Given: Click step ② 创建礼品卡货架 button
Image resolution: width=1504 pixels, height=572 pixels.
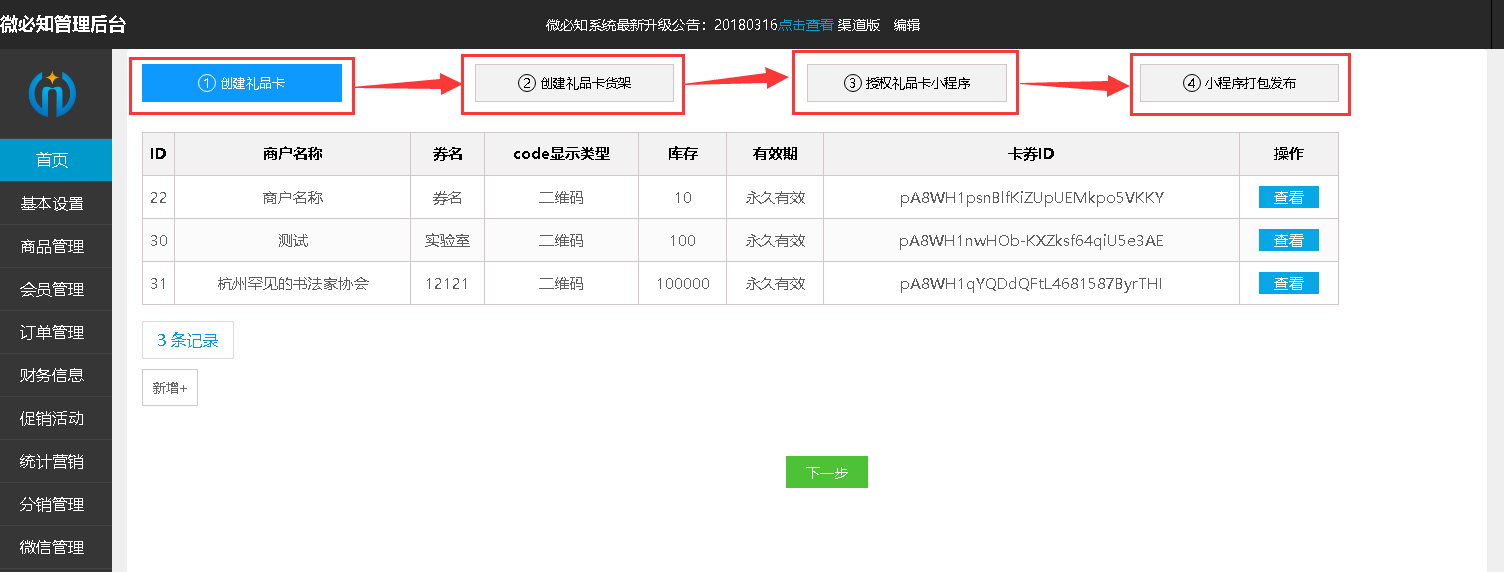Looking at the screenshot, I should 574,83.
